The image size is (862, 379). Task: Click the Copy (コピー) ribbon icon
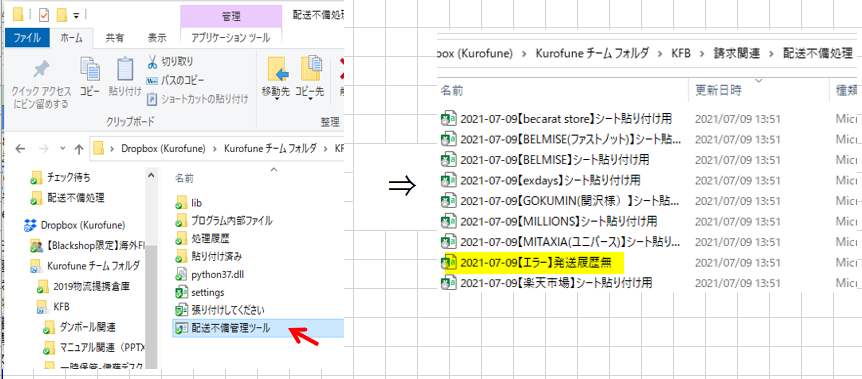pyautogui.click(x=90, y=69)
